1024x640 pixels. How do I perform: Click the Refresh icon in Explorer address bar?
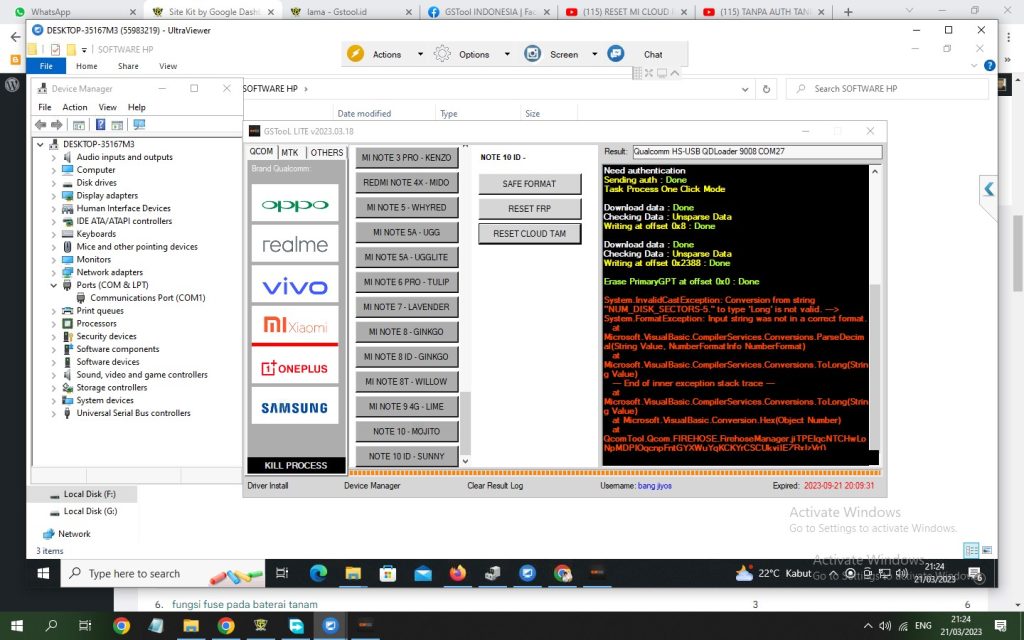[x=766, y=89]
